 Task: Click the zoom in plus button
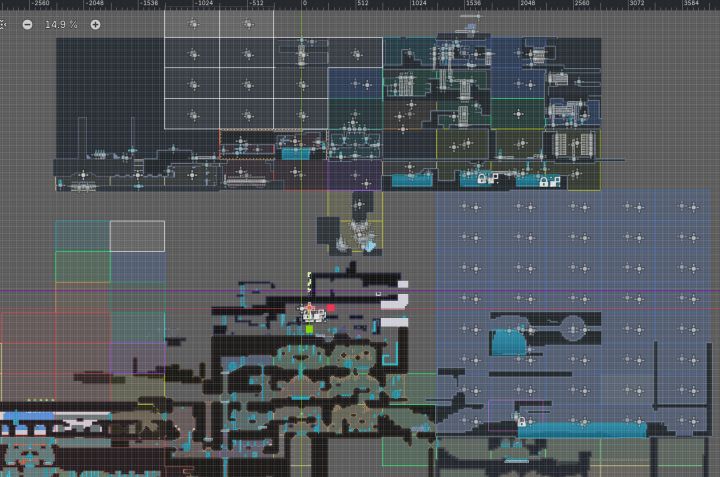point(95,24)
